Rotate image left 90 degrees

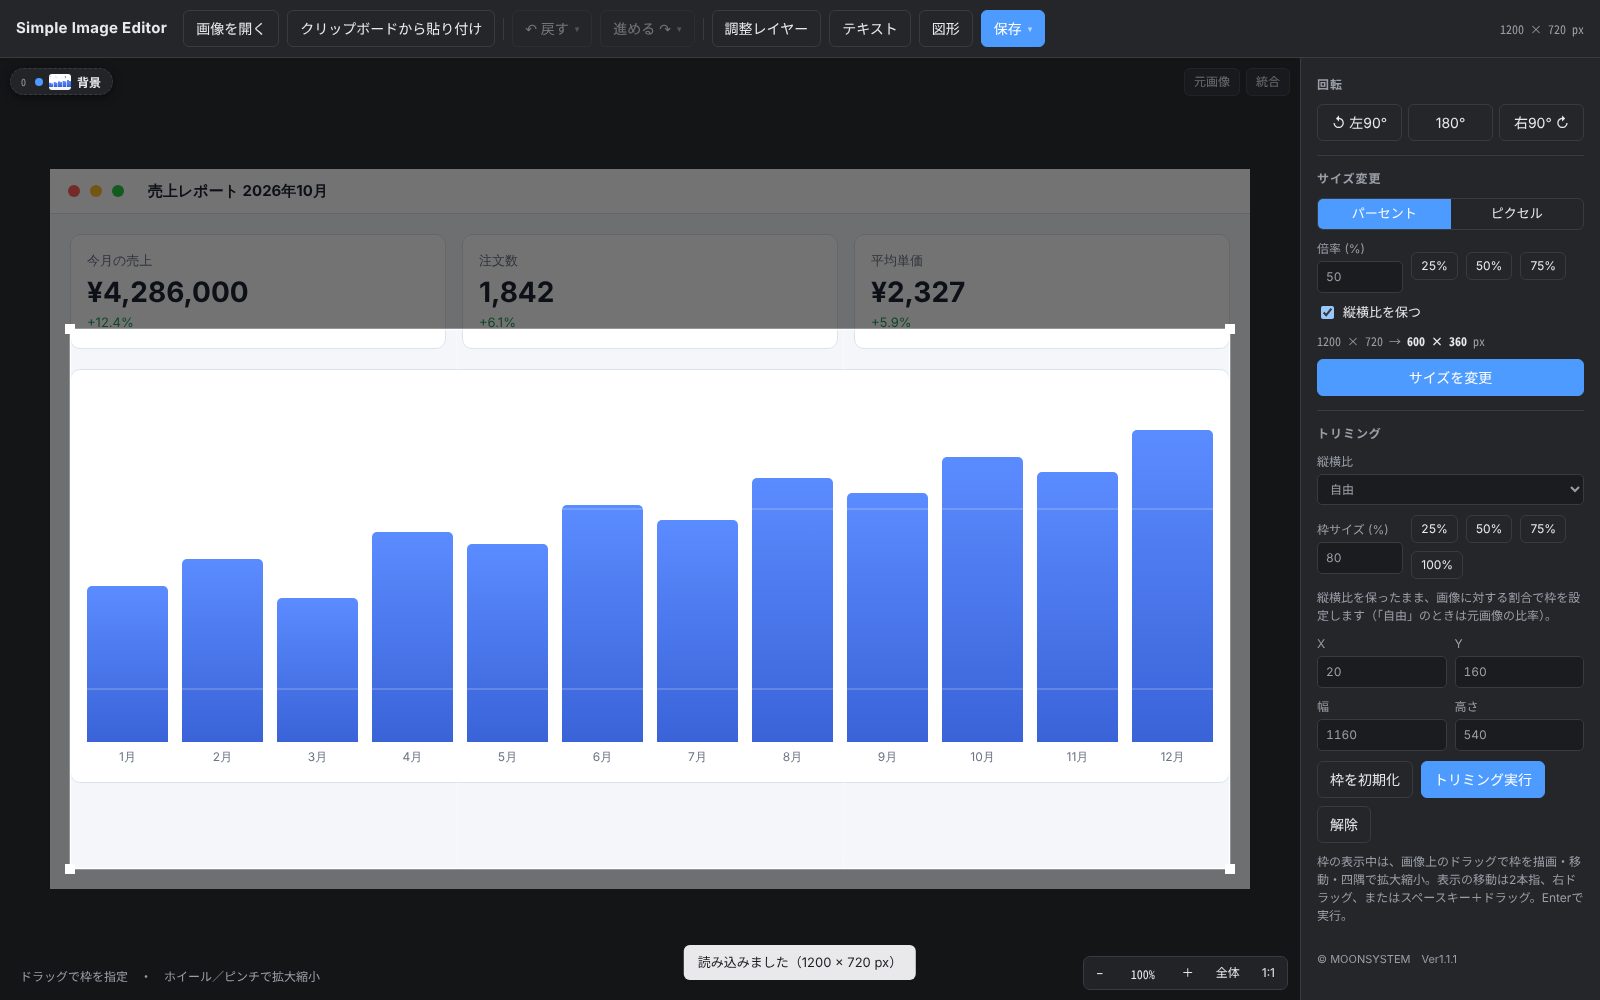pyautogui.click(x=1359, y=123)
